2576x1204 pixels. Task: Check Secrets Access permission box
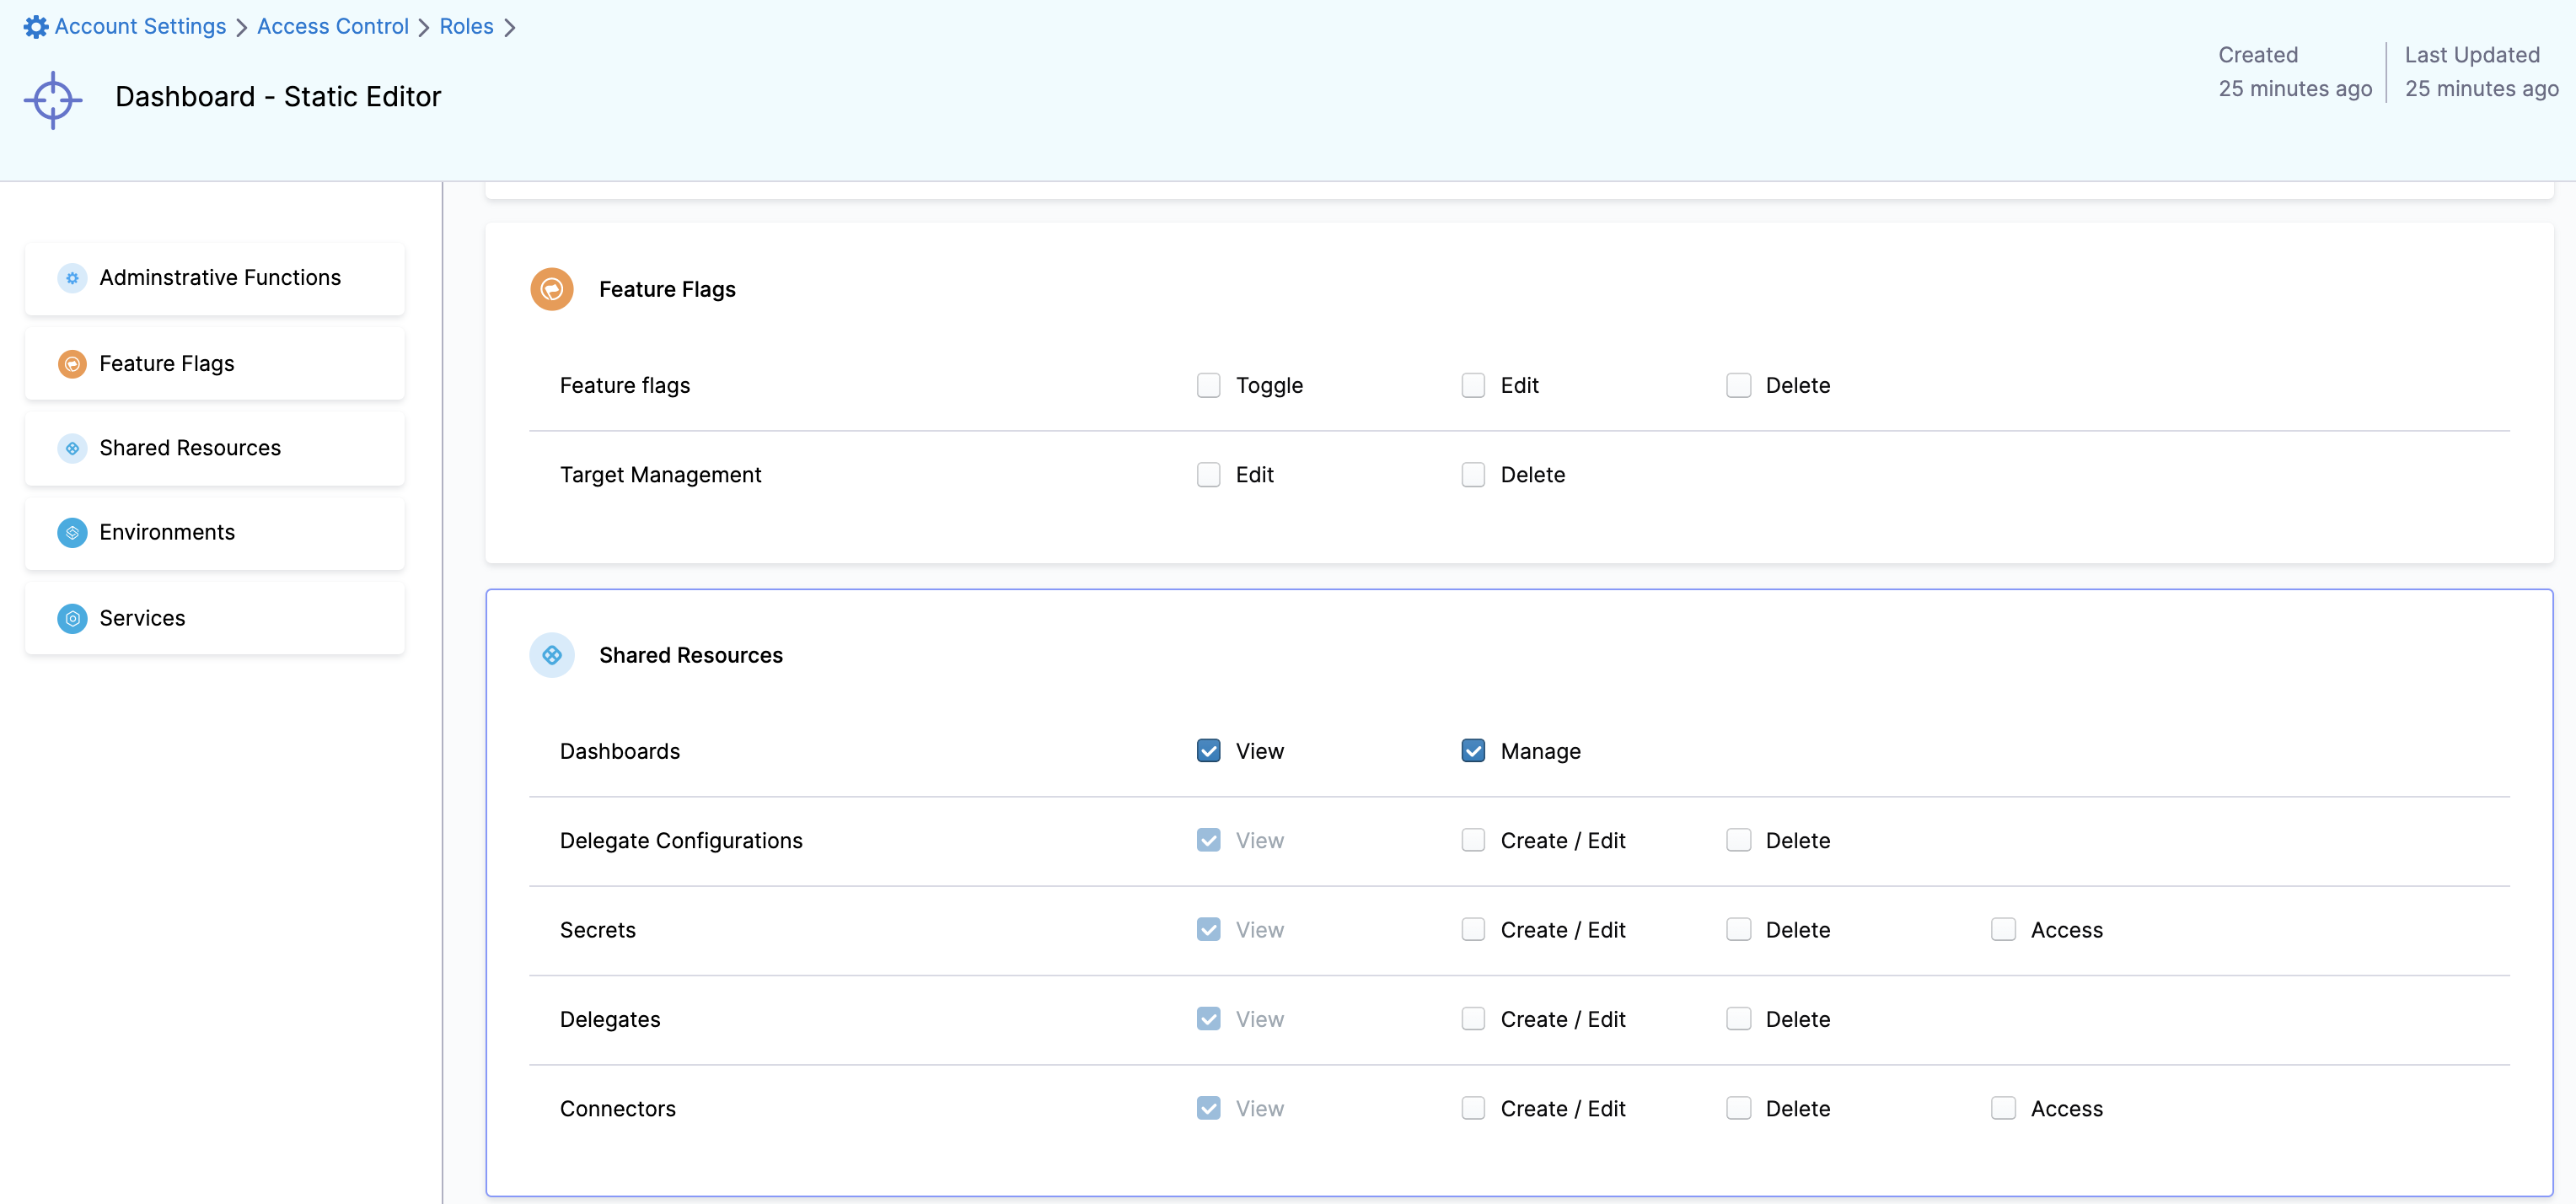(x=2003, y=930)
